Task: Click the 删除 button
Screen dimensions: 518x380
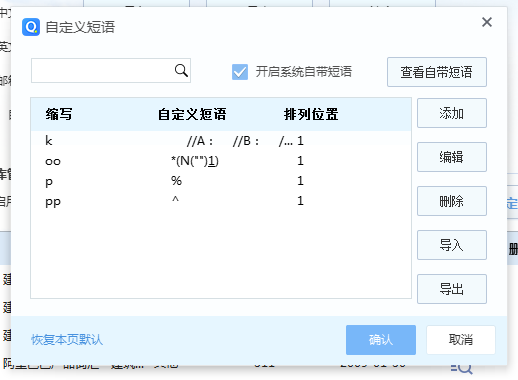Action: click(452, 201)
